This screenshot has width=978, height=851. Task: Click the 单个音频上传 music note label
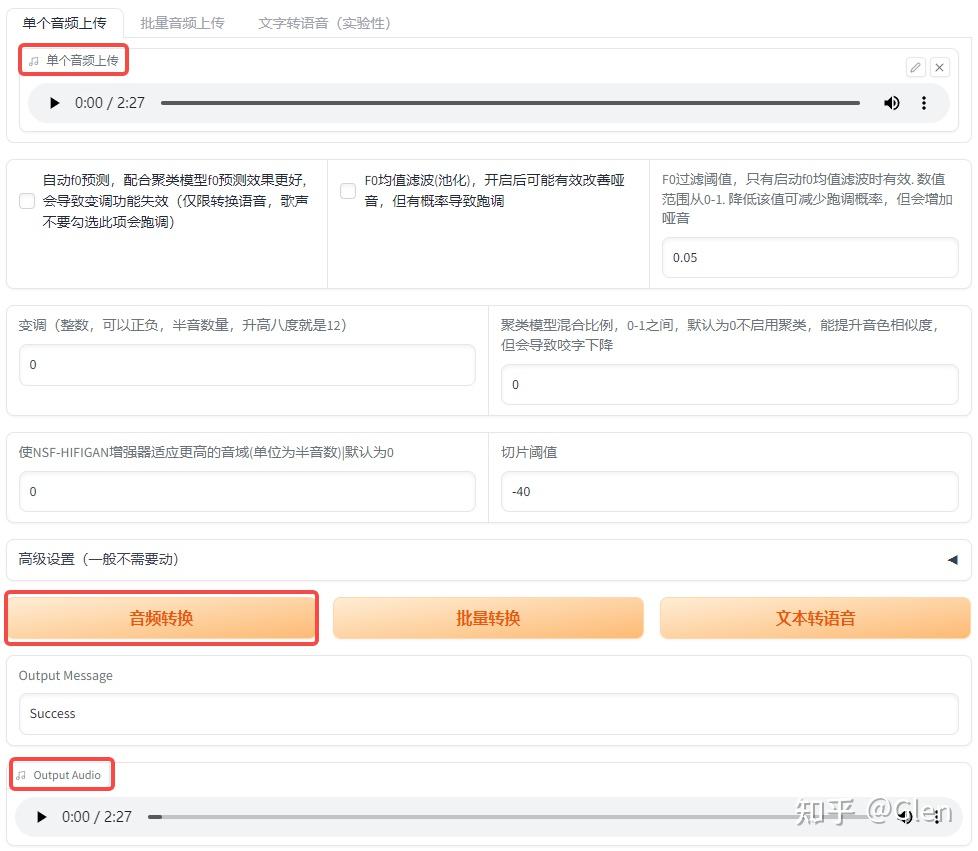click(x=74, y=61)
